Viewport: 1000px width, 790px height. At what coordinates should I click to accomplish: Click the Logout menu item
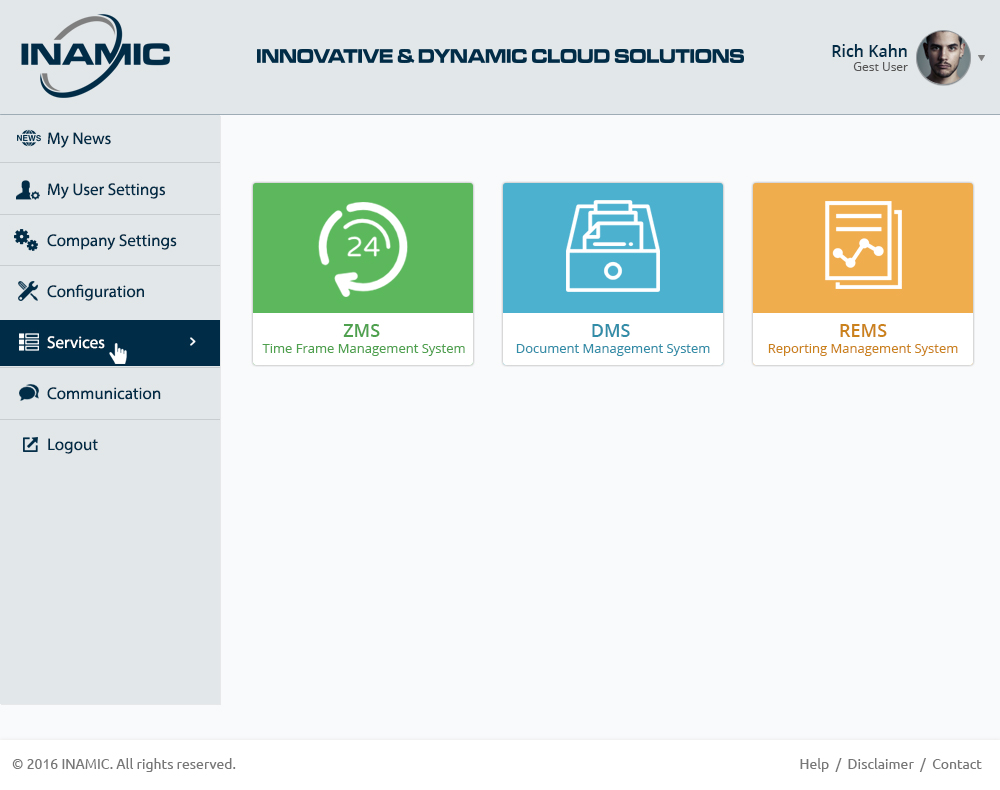coord(110,444)
